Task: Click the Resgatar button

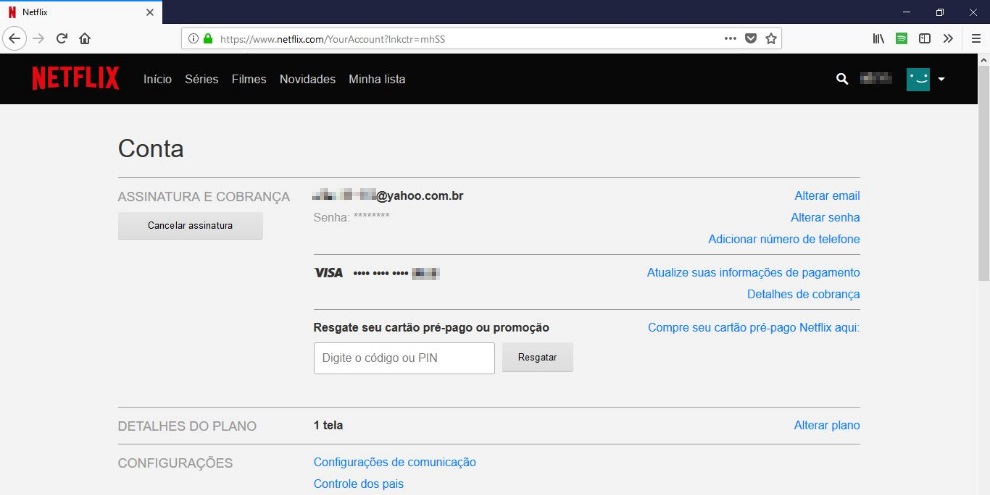Action: pyautogui.click(x=537, y=357)
